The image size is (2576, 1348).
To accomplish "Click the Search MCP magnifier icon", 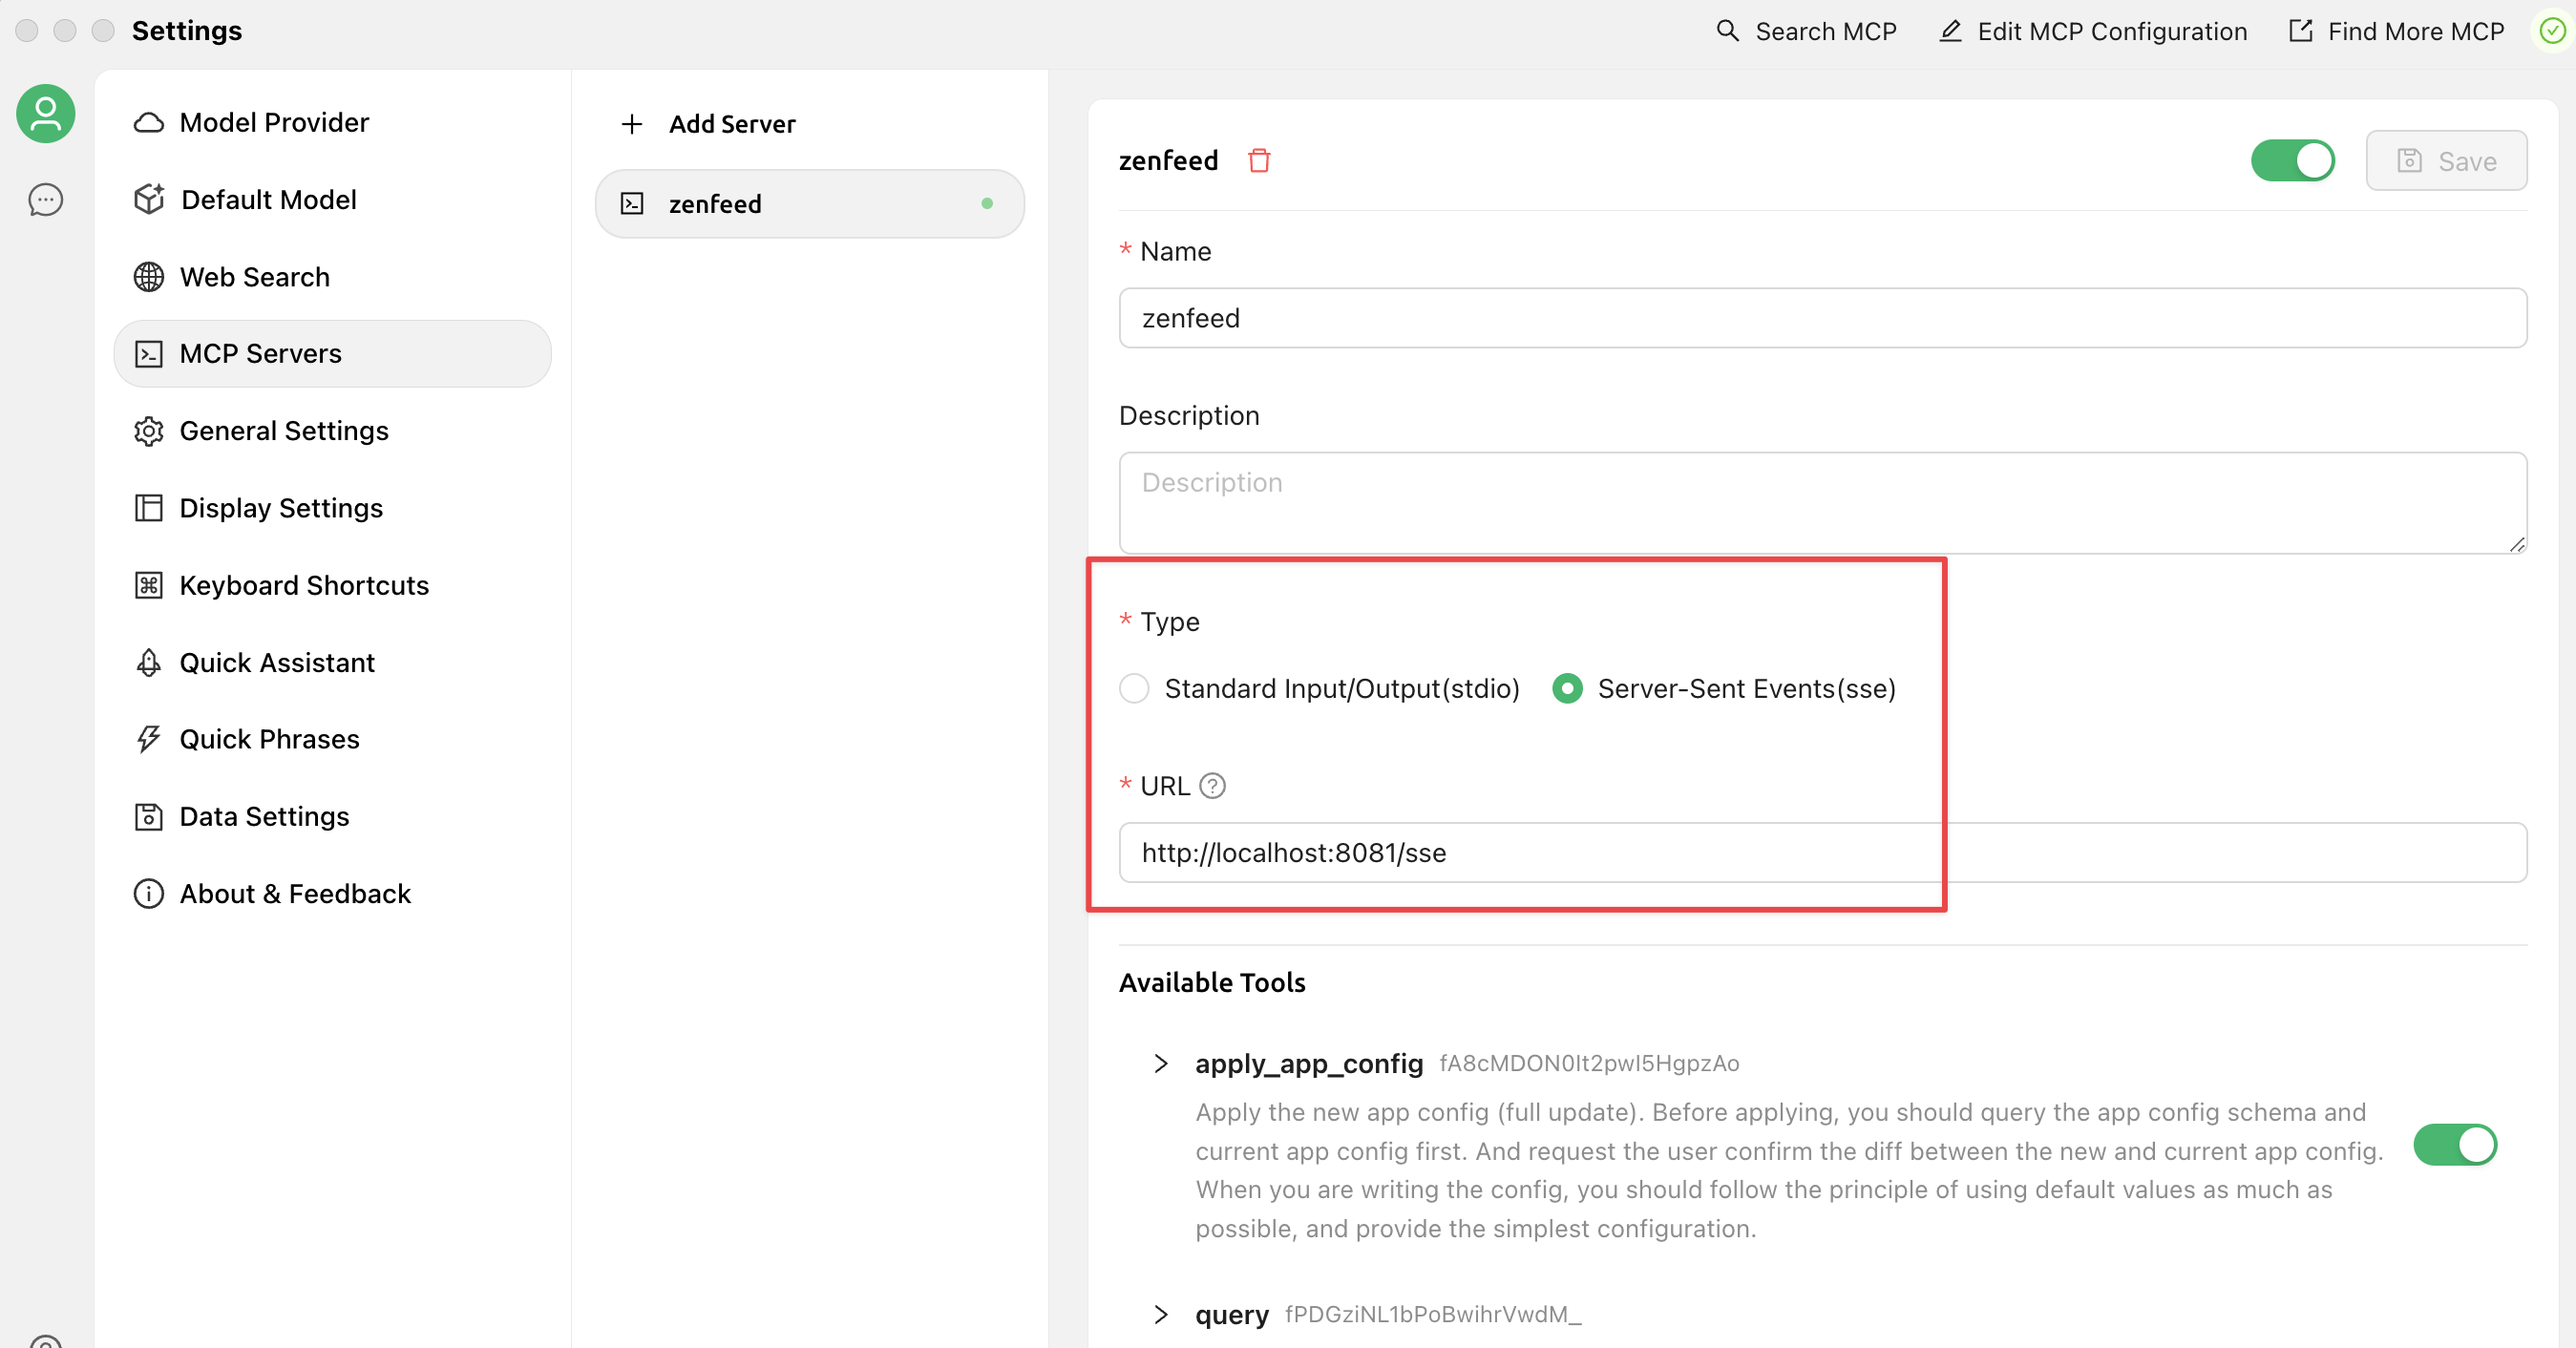I will [x=1727, y=31].
